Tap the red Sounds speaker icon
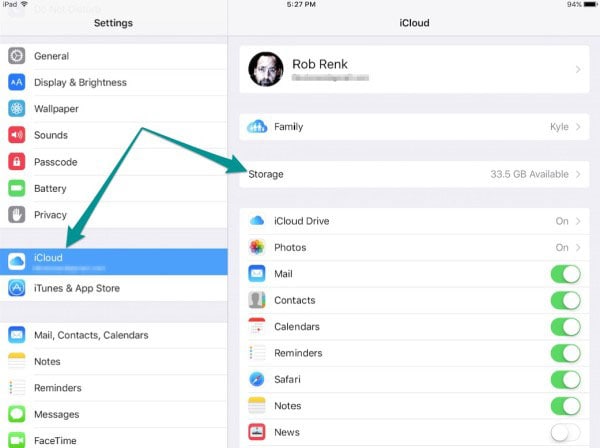The height and width of the screenshot is (448, 600). click(x=16, y=135)
